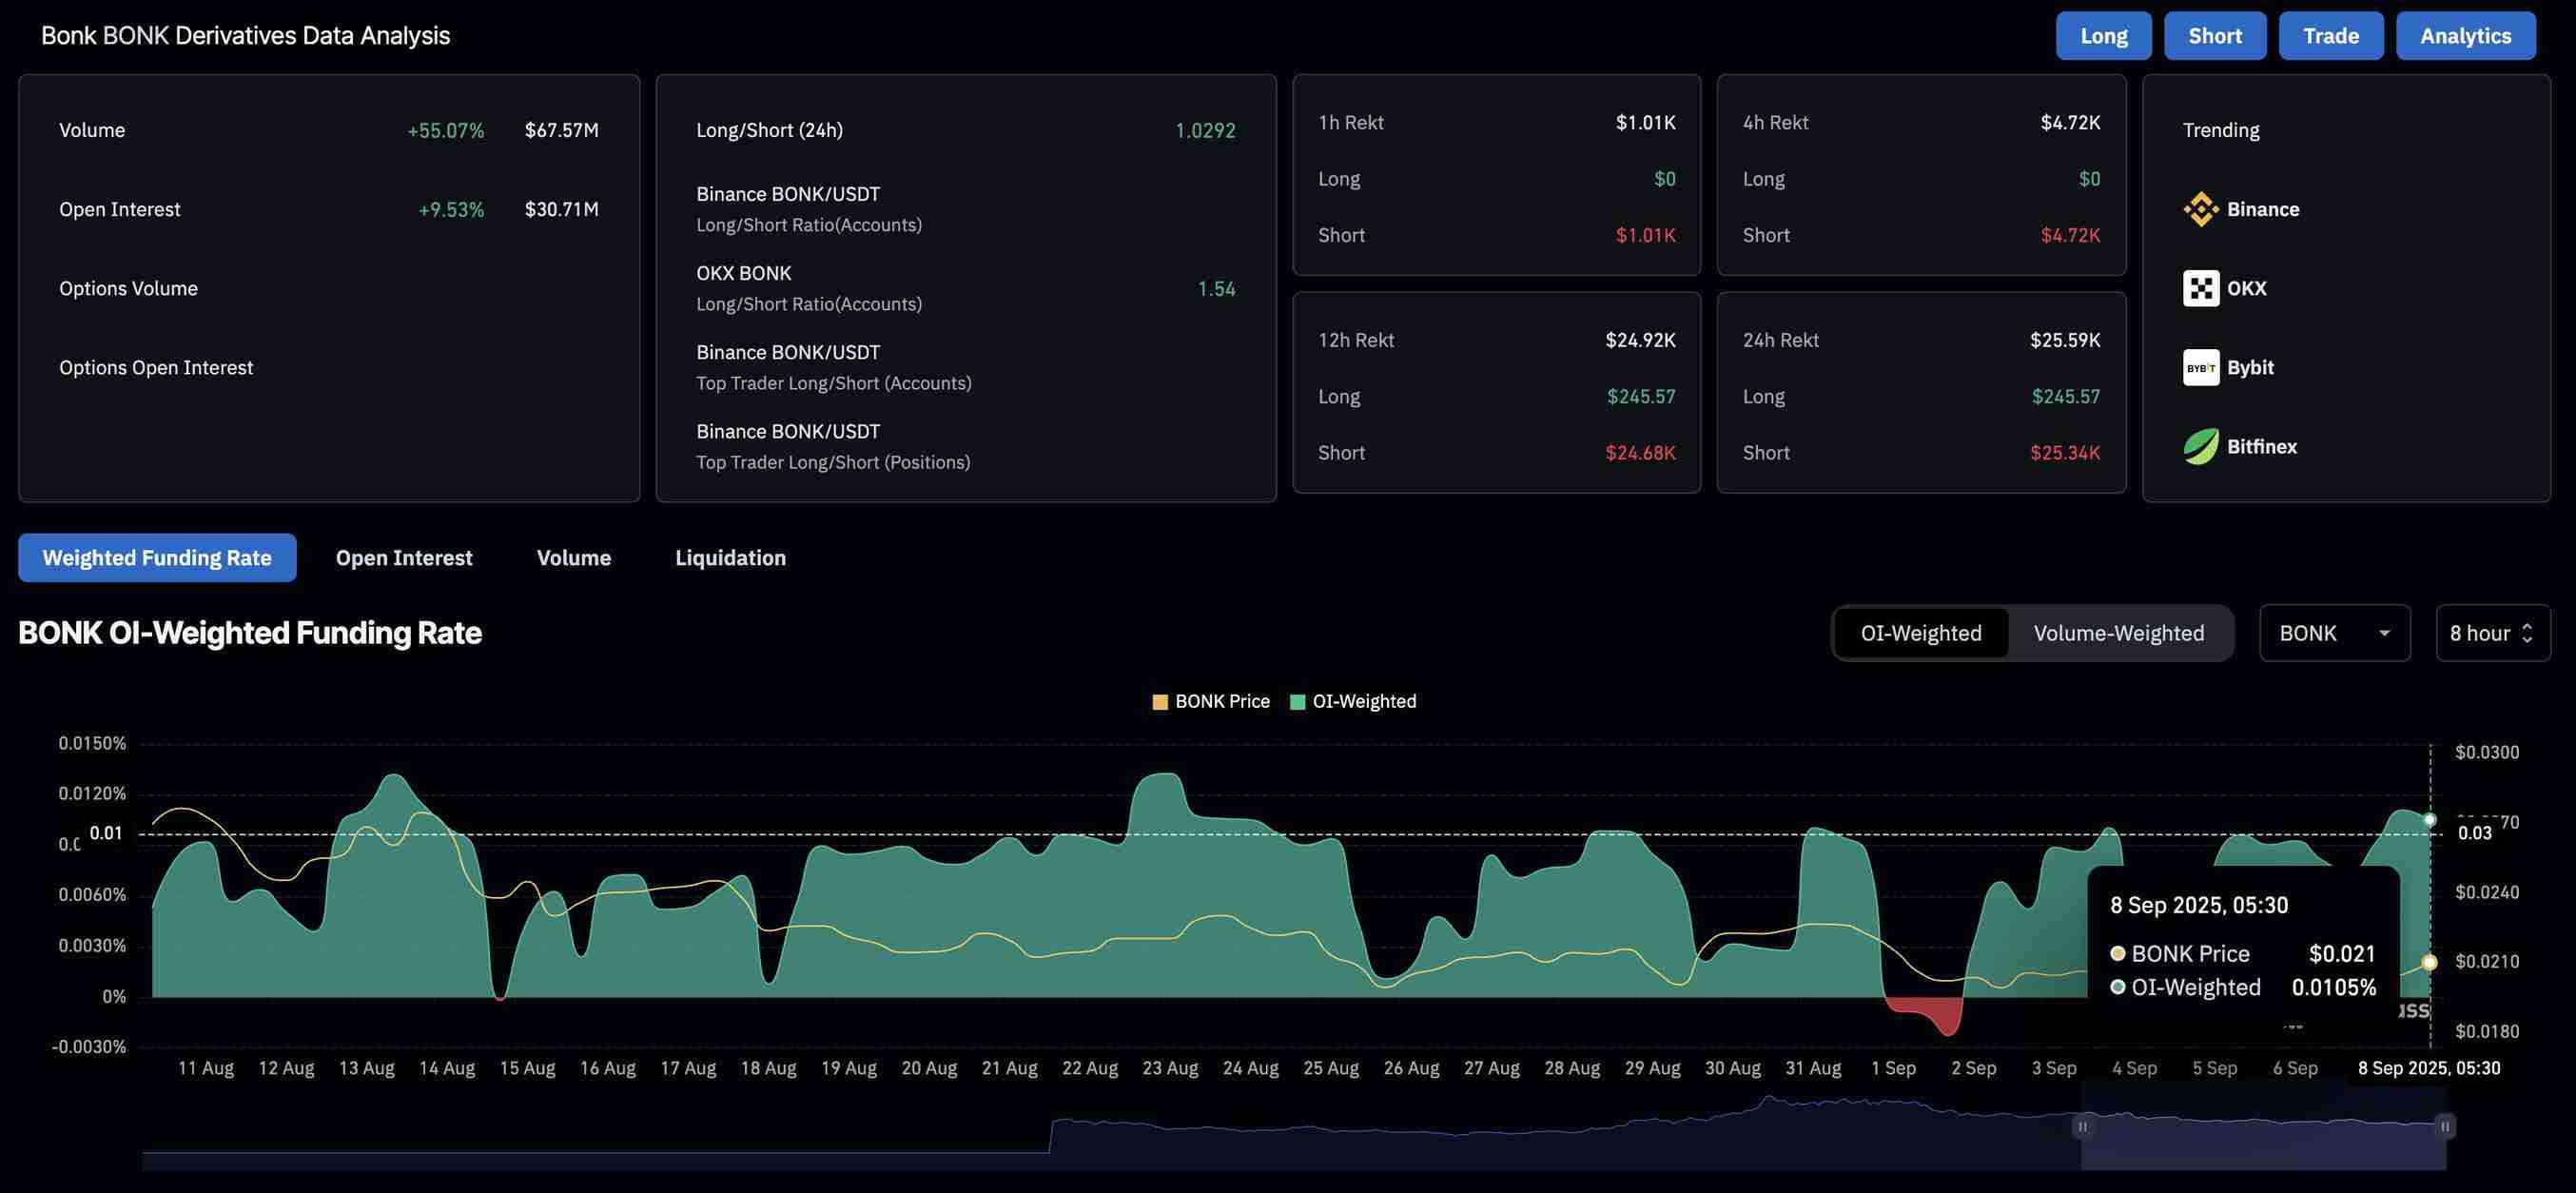
Task: Click the 8 hour stepper arrows
Action: coord(2527,633)
